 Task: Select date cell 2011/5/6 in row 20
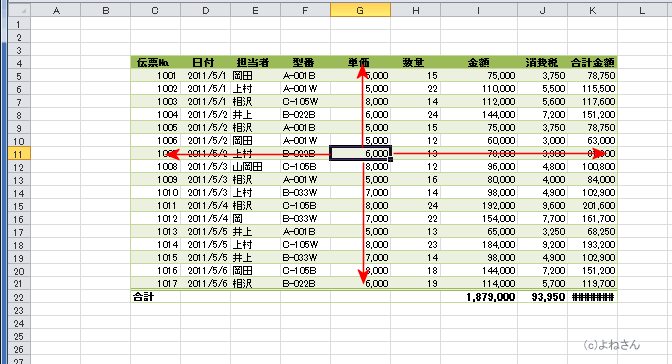[205, 271]
